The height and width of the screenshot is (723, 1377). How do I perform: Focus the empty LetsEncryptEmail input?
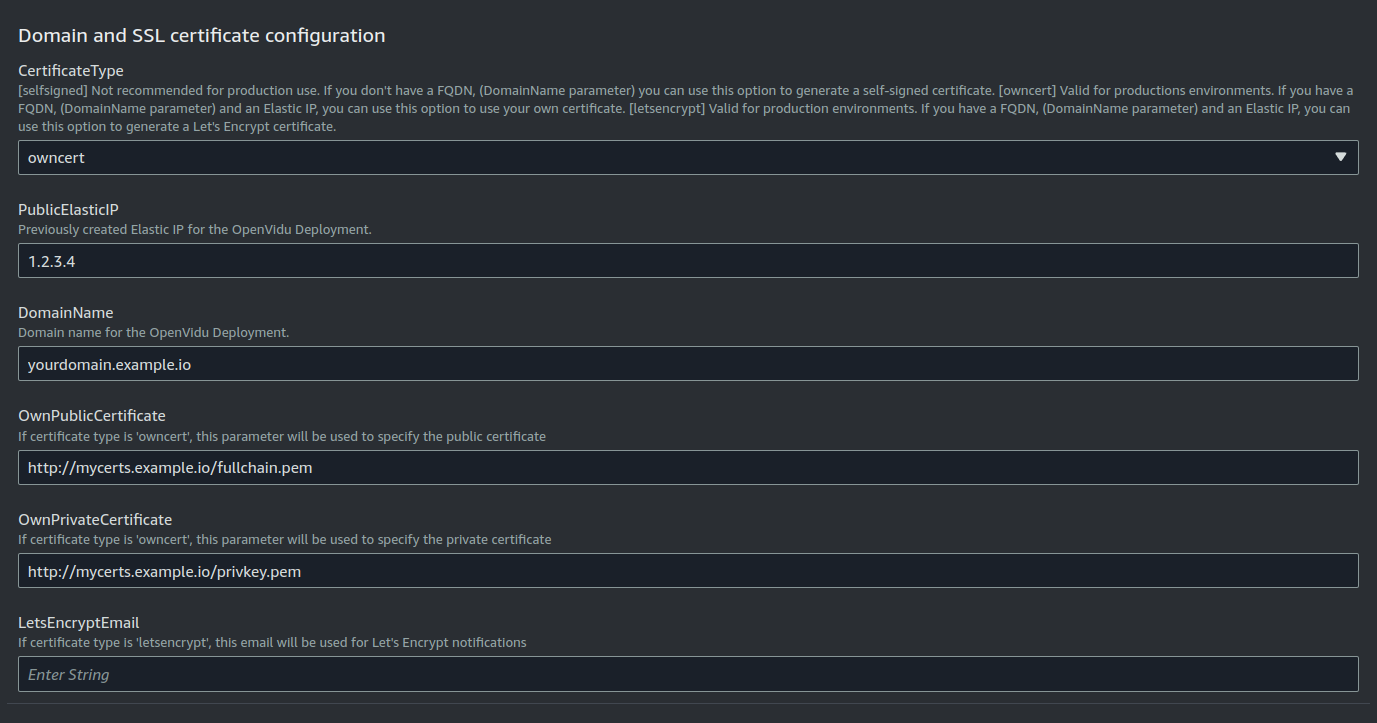688,674
